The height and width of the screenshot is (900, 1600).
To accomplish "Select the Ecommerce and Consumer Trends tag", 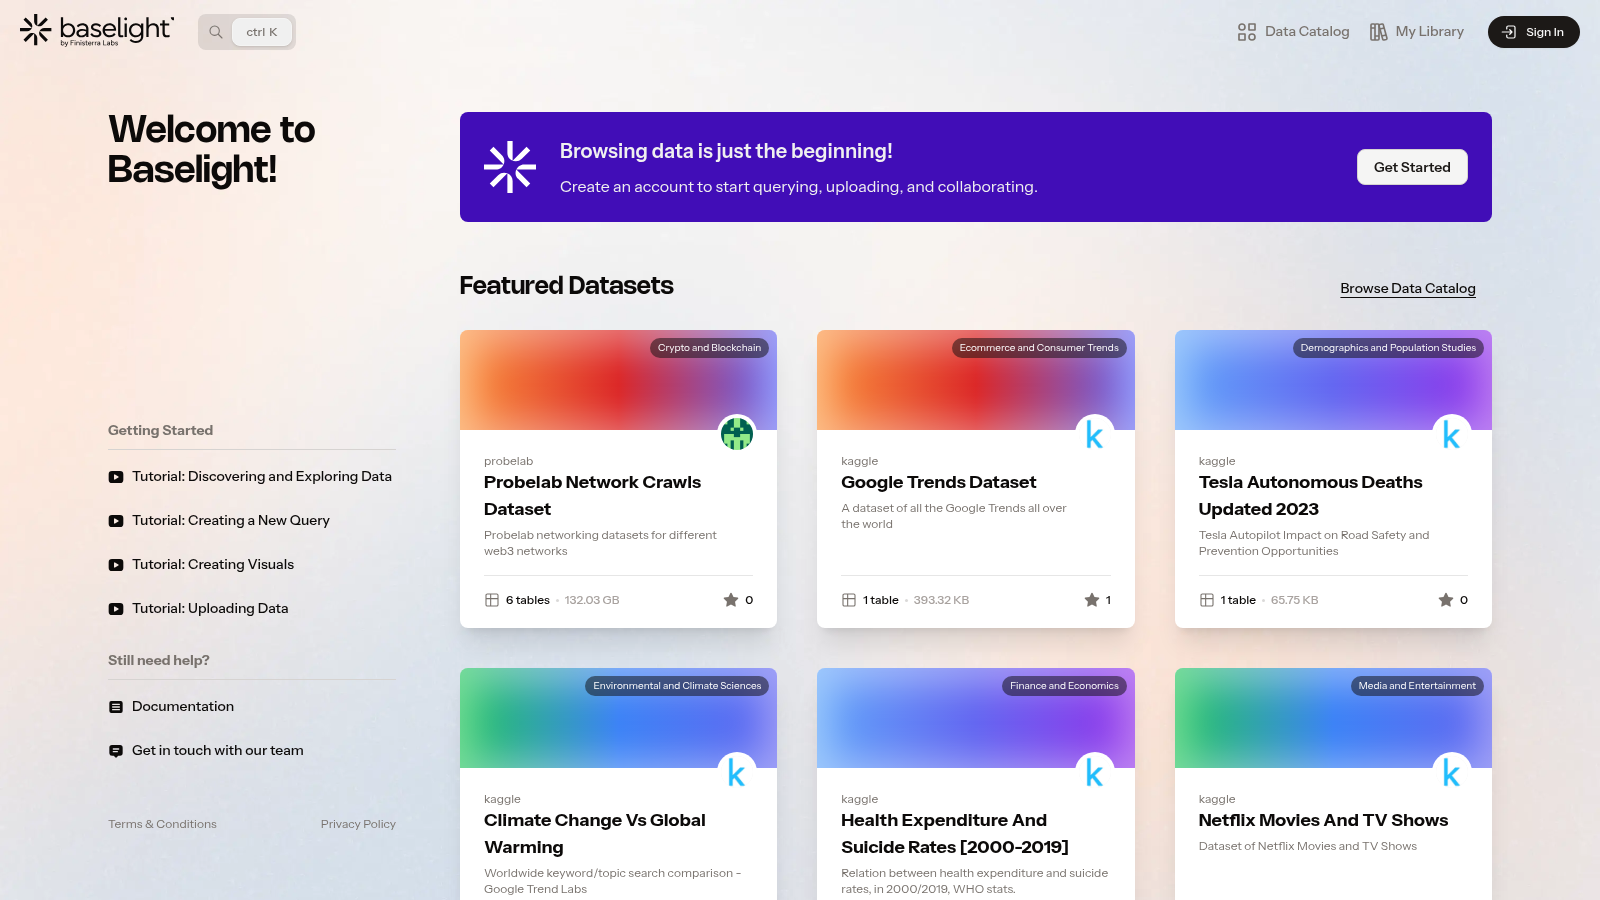I will click(x=1039, y=348).
